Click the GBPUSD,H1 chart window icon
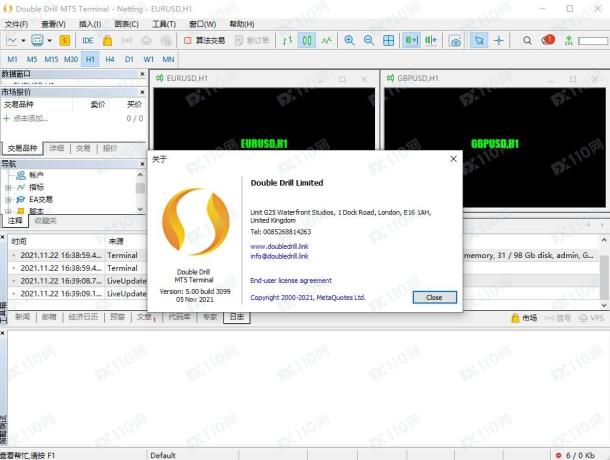The image size is (610, 460). tap(390, 78)
